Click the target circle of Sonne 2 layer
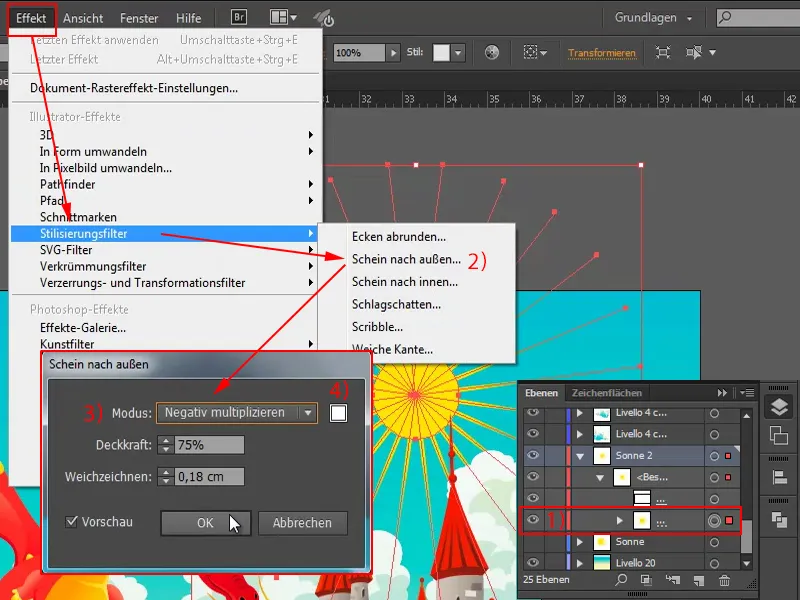Screen dimensions: 800x600 point(714,456)
